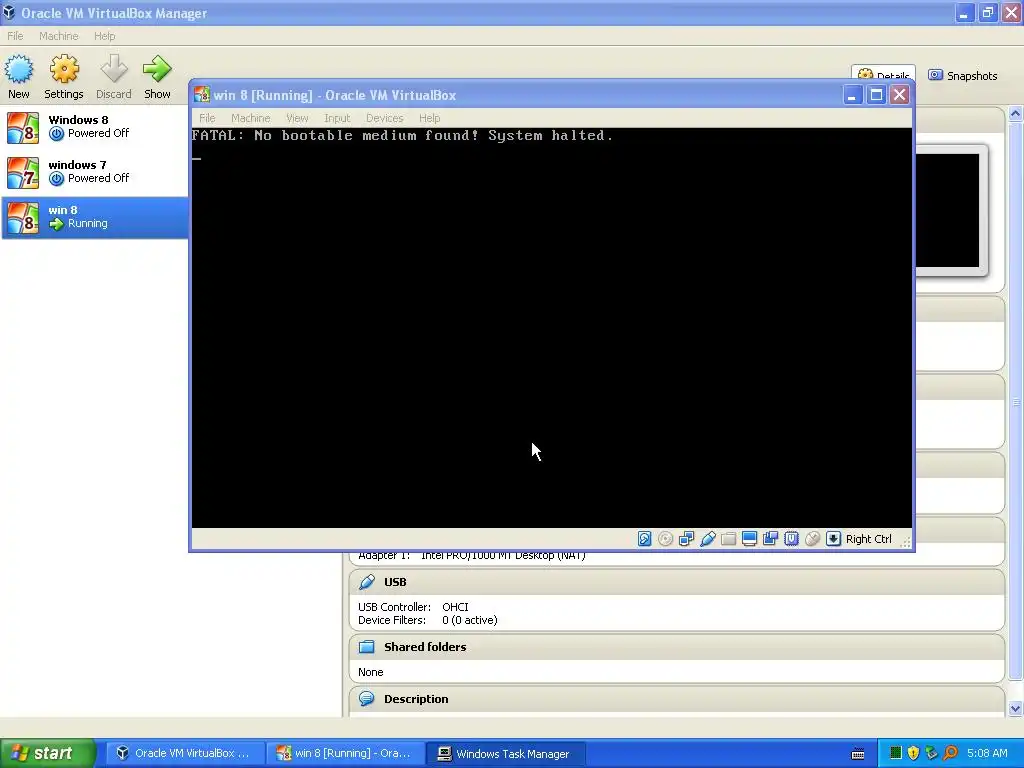Screen dimensions: 1024x768
Task: Expand the Description section header
Action: point(677,699)
